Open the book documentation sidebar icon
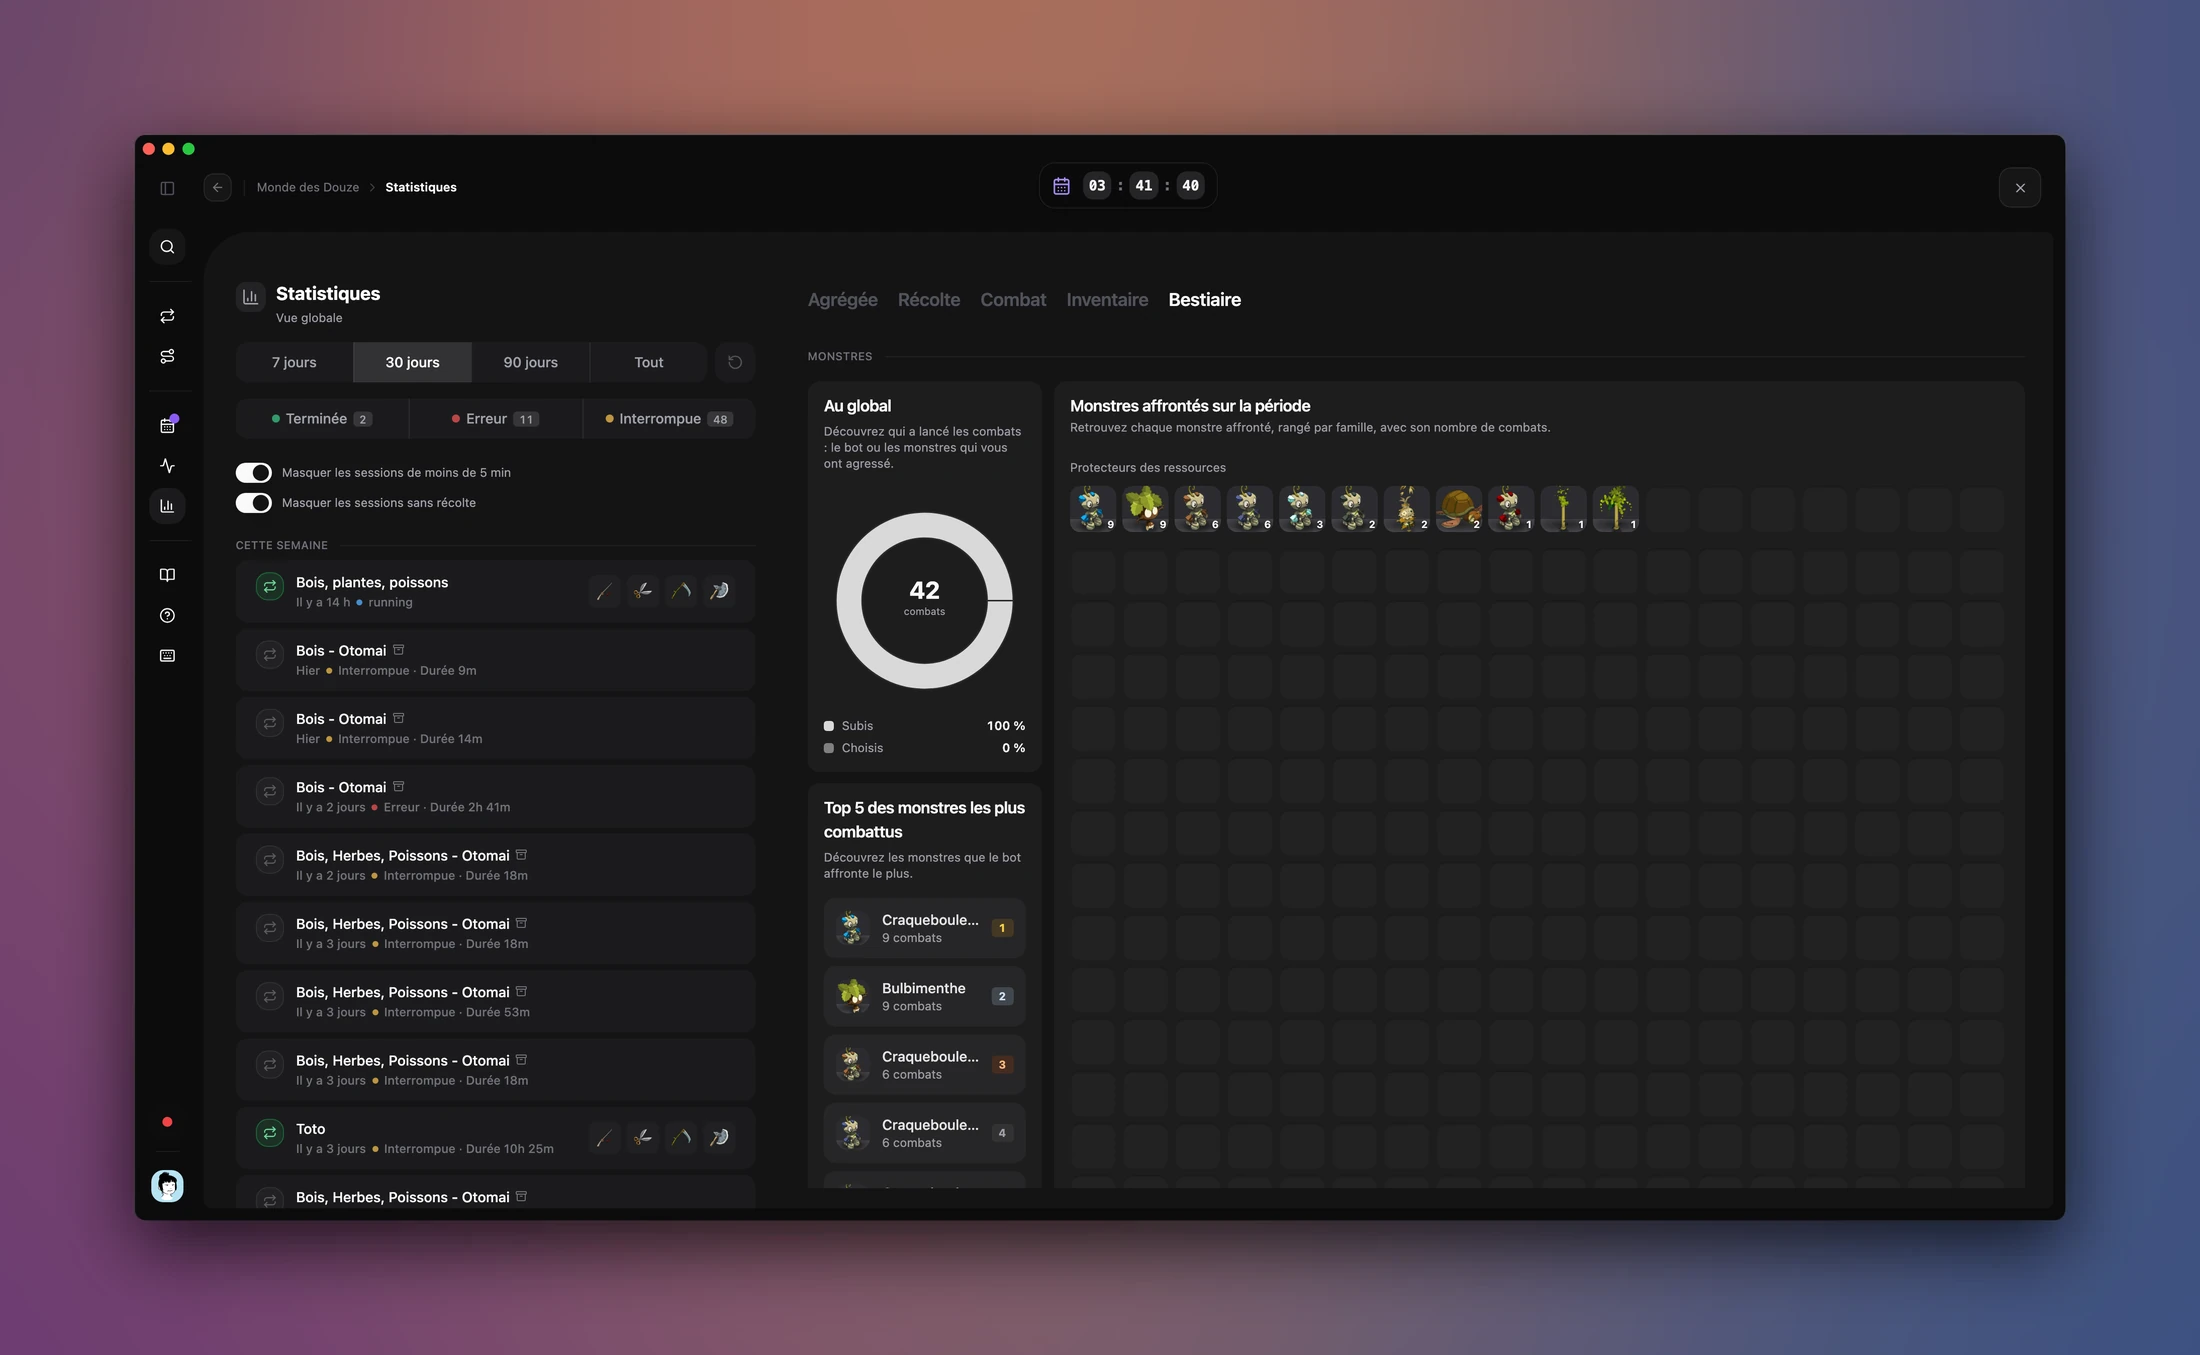Image resolution: width=2200 pixels, height=1355 pixels. click(x=167, y=575)
